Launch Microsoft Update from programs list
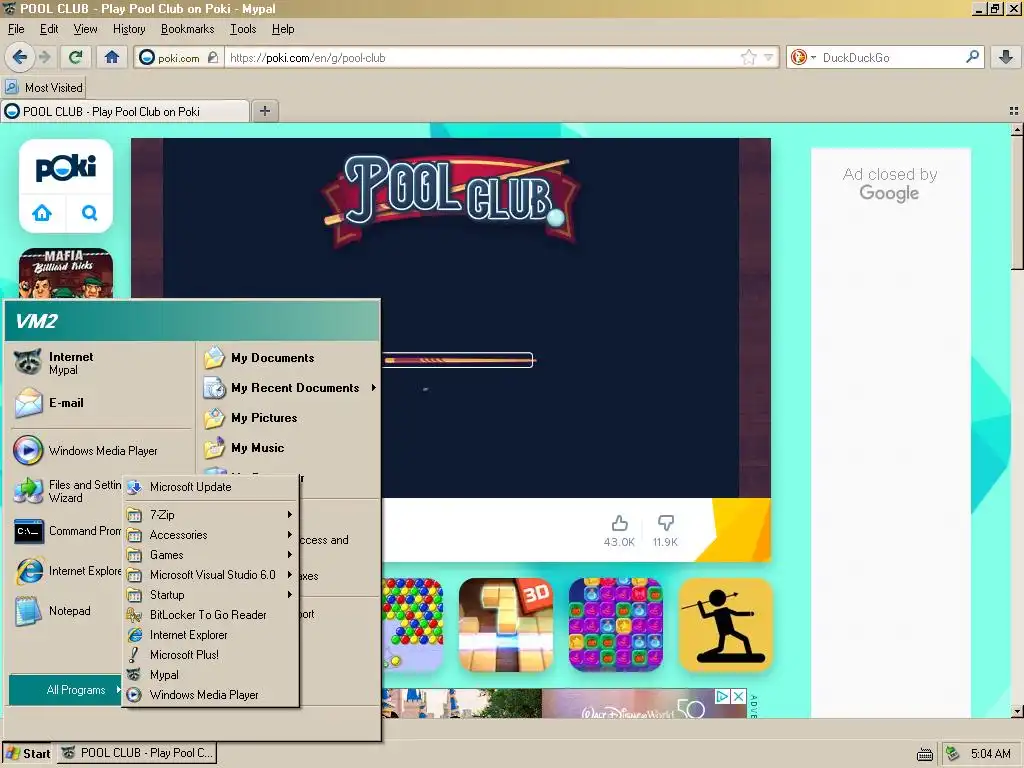 (x=211, y=487)
